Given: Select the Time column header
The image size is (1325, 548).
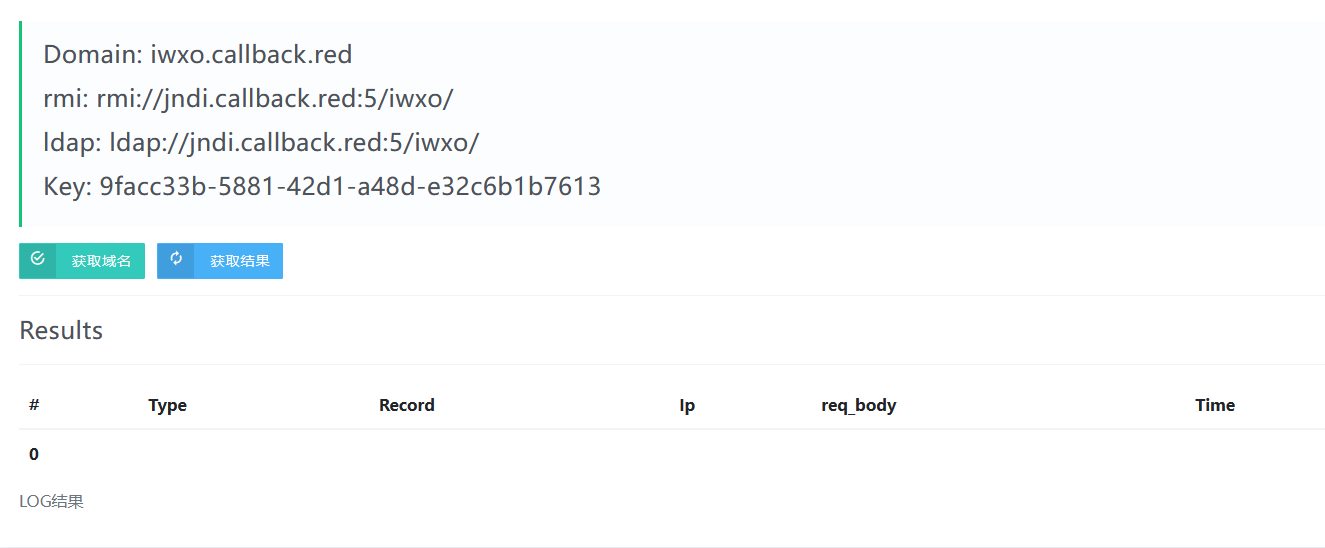Looking at the screenshot, I should click(x=1214, y=405).
